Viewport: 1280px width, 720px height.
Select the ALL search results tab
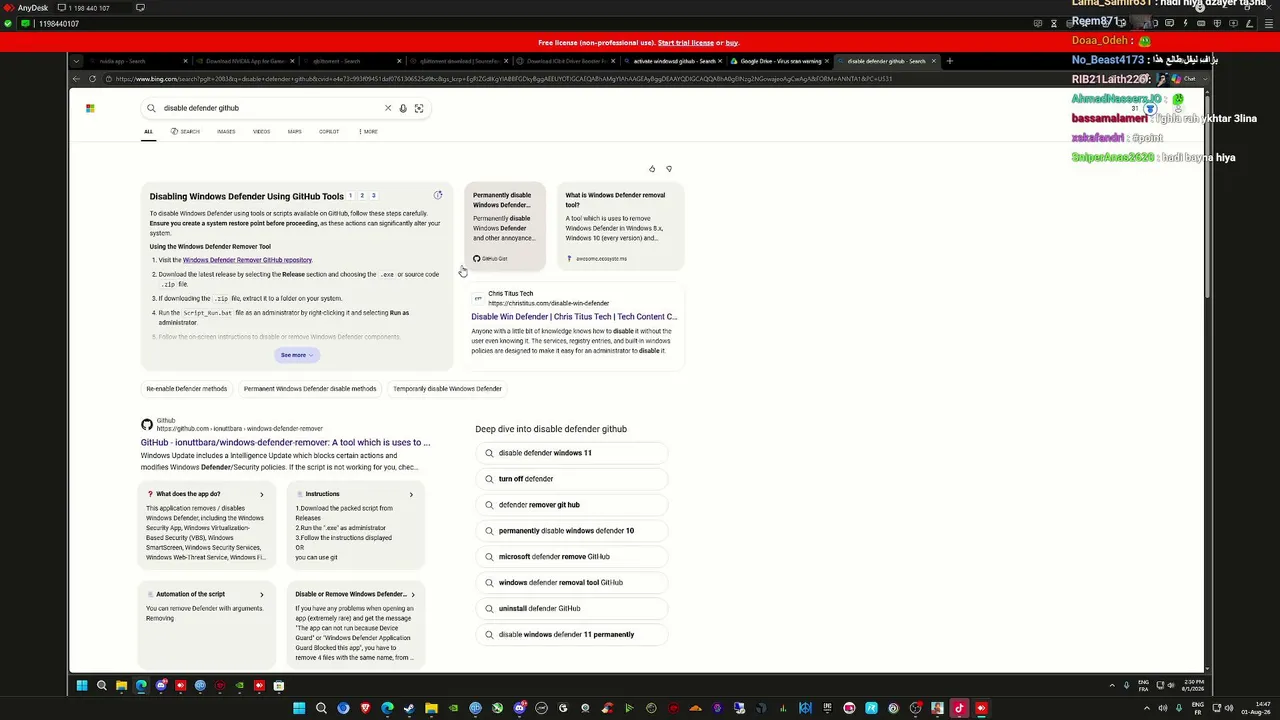[148, 131]
